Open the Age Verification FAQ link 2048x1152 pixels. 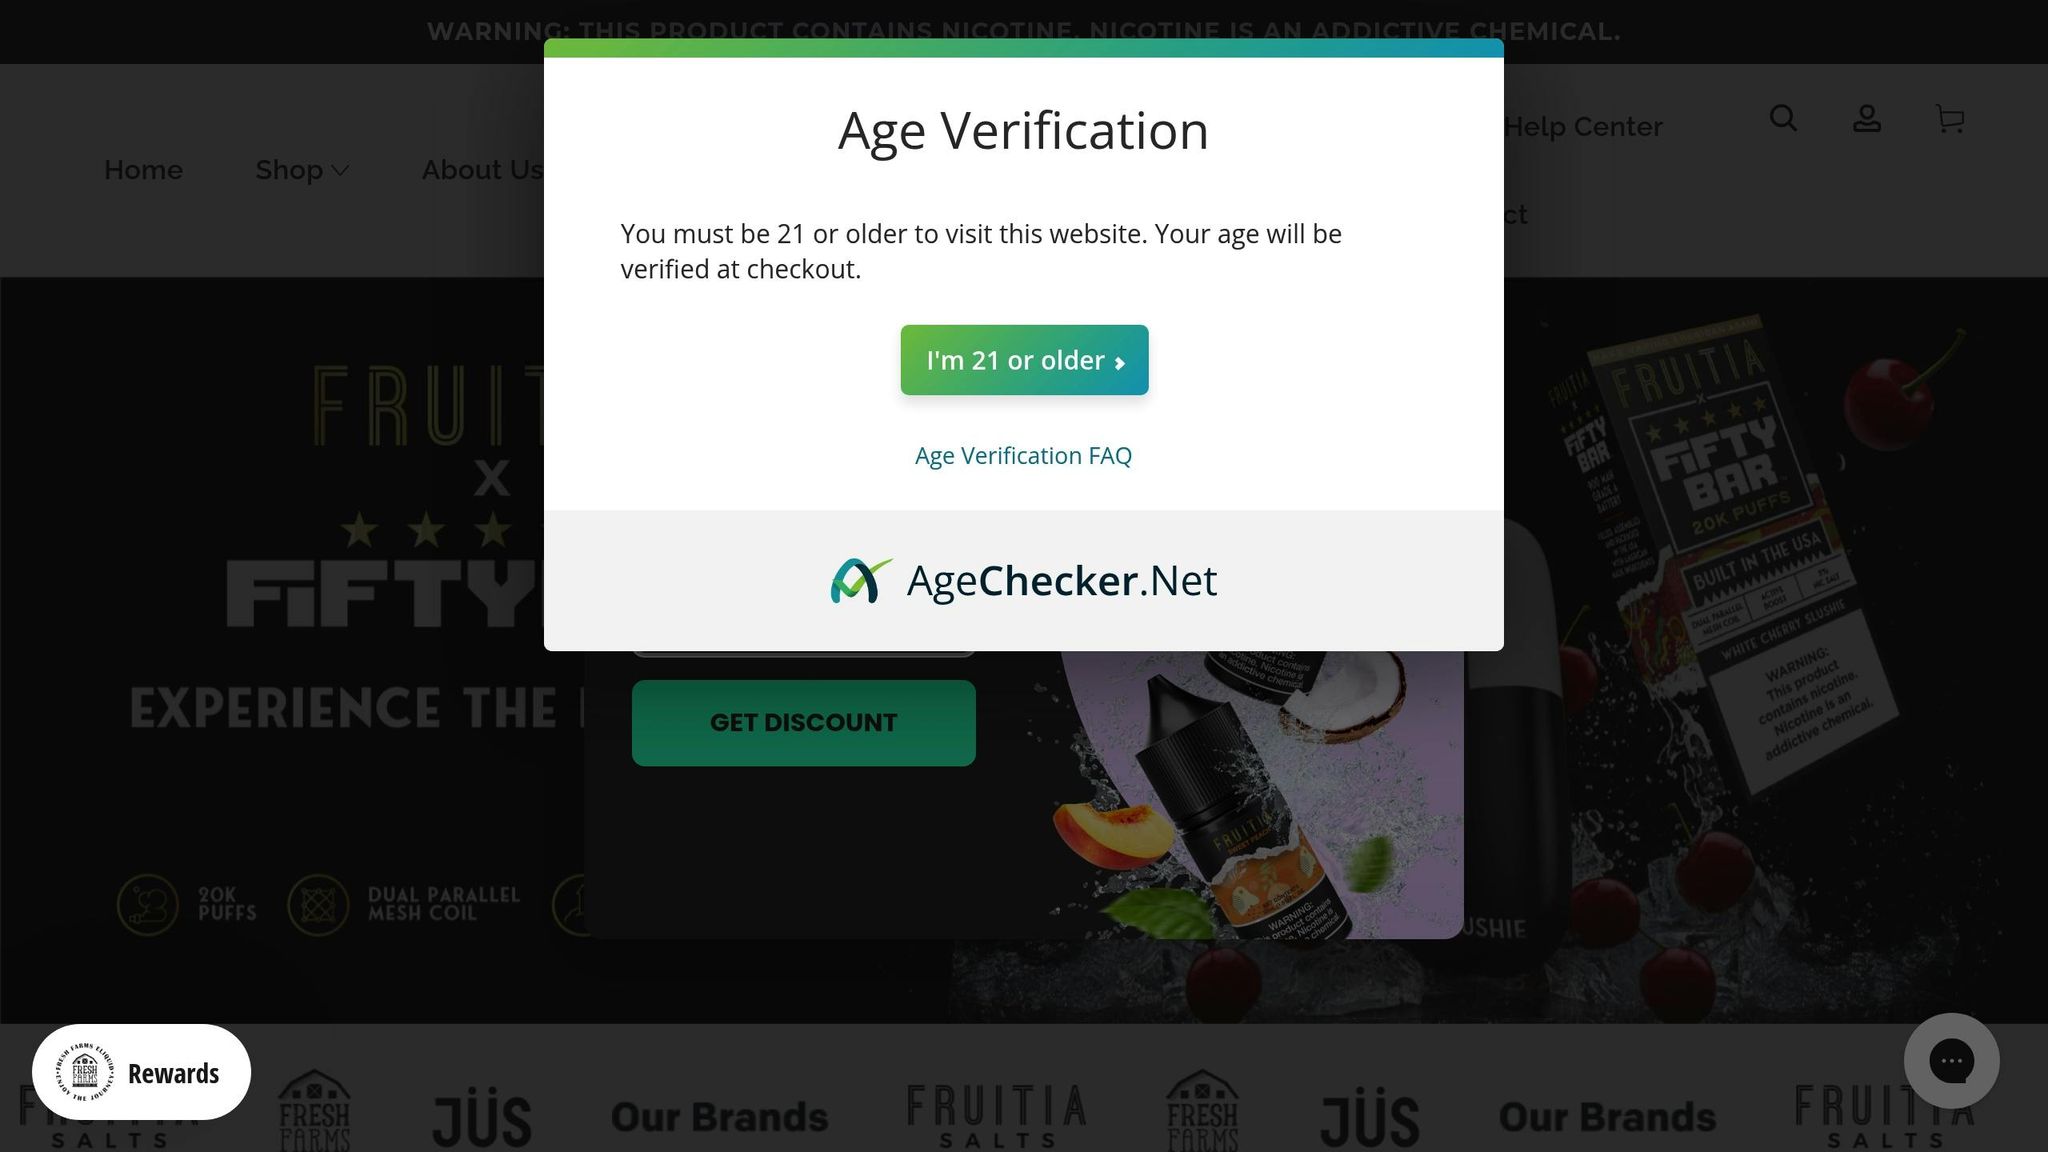click(1023, 456)
